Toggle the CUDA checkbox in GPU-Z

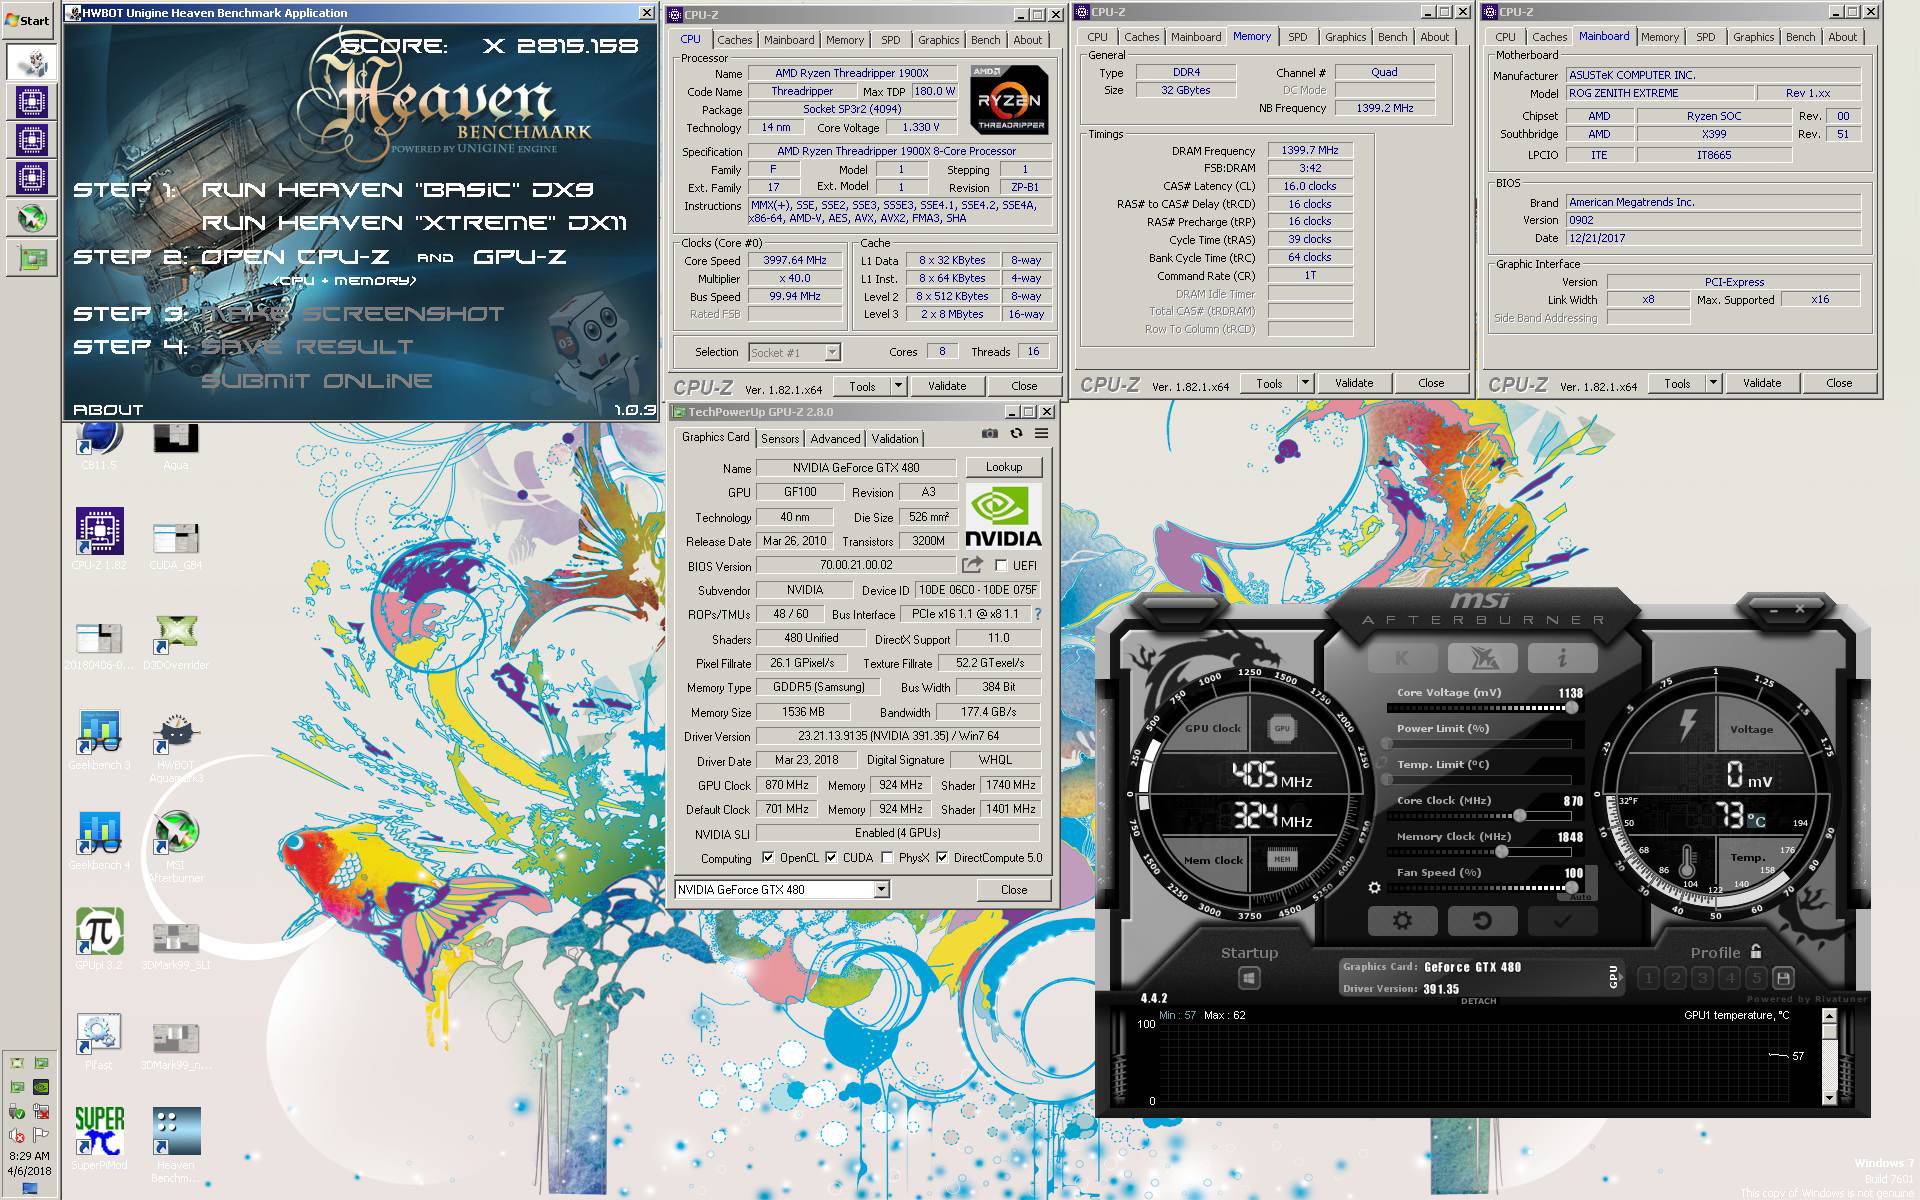tap(831, 858)
